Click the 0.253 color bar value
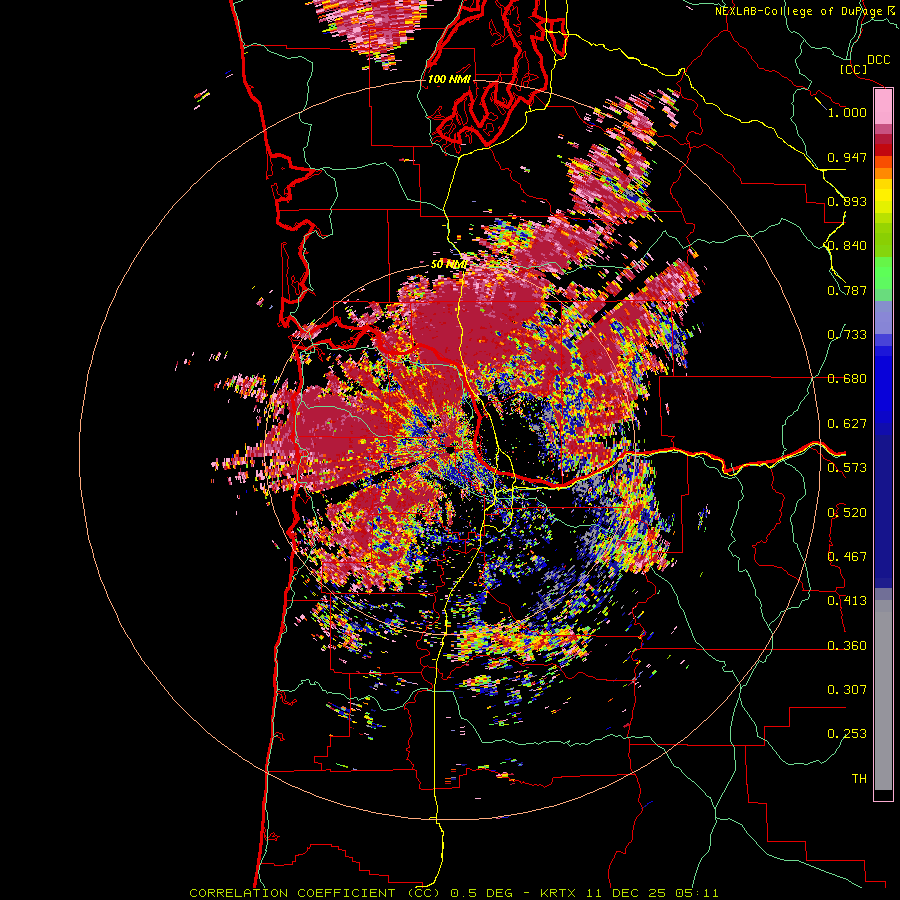Viewport: 900px width, 900px height. [x=847, y=734]
